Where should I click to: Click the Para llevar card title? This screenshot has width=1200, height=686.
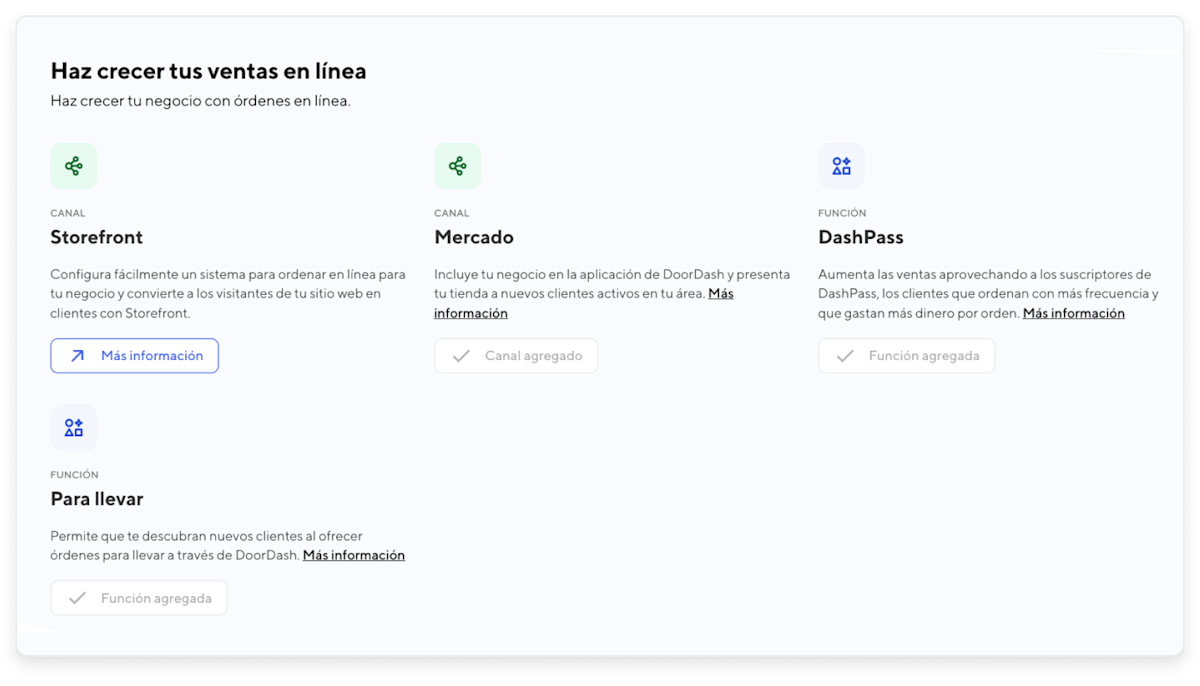97,499
